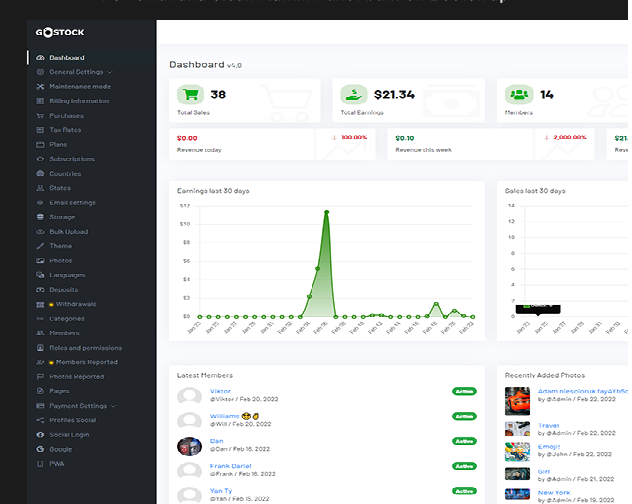Expand the Payment Settings submenu
Screen dimensions: 632x504
[x=82, y=406]
